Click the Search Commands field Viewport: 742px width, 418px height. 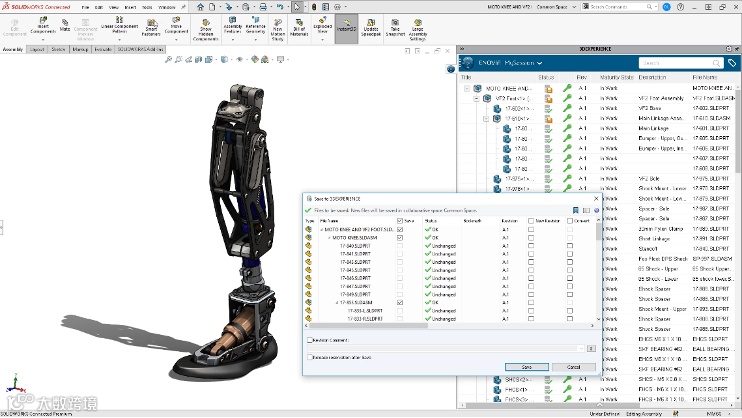620,7
